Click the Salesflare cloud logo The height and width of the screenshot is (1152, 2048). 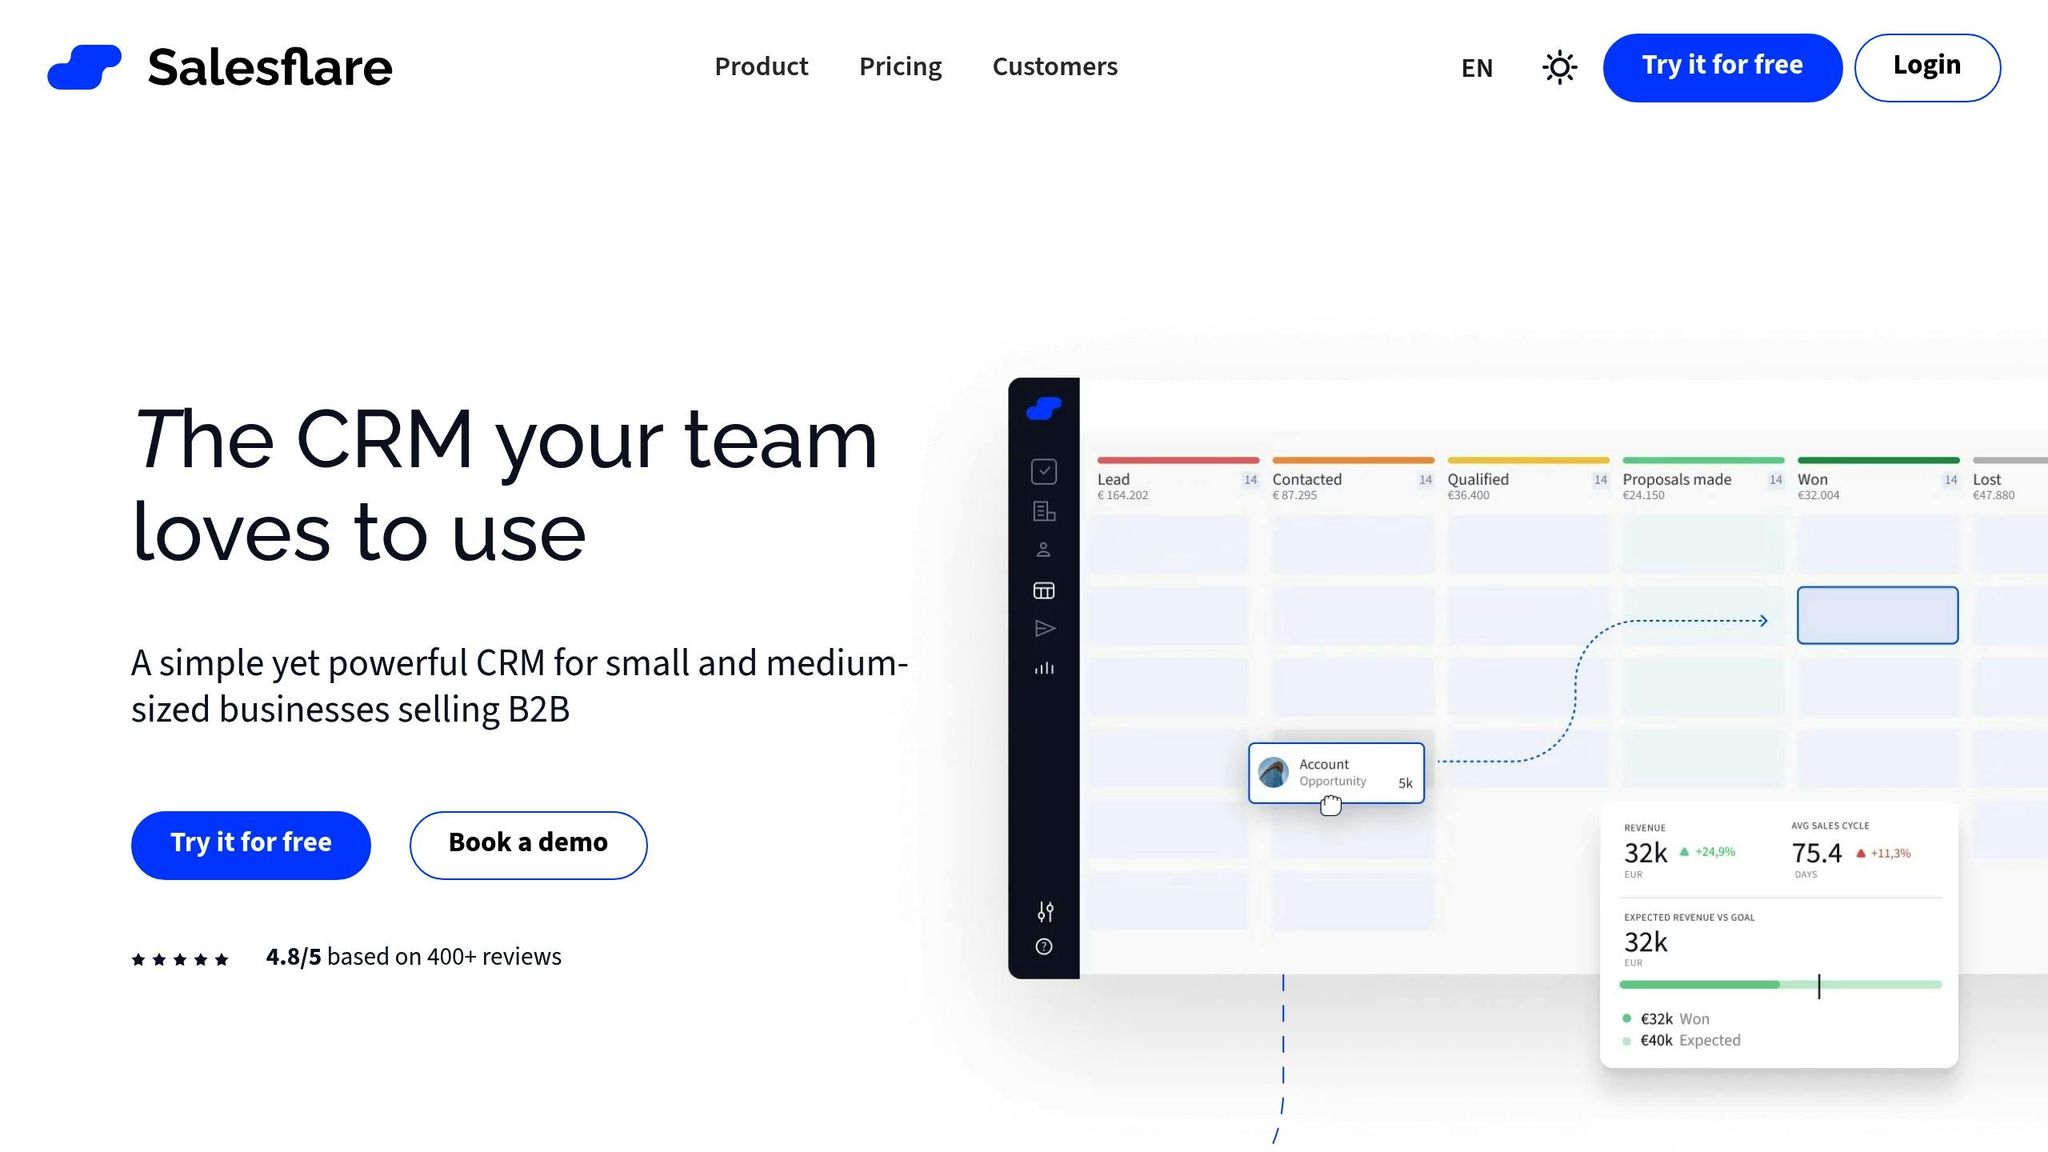(x=1044, y=408)
